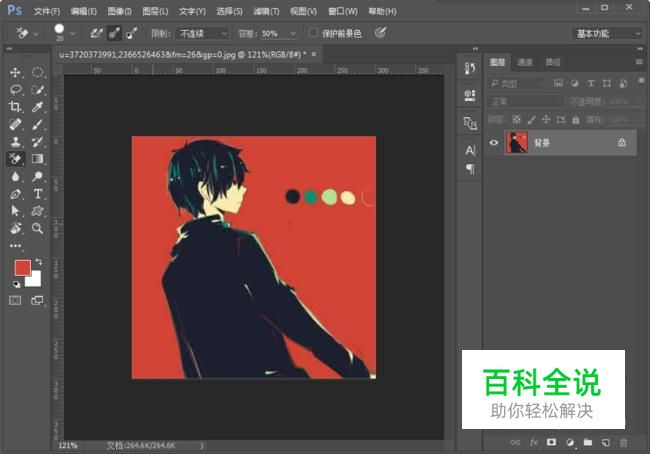Open the Edit Toolbar three-dots button
This screenshot has width=650, height=454.
(15, 245)
